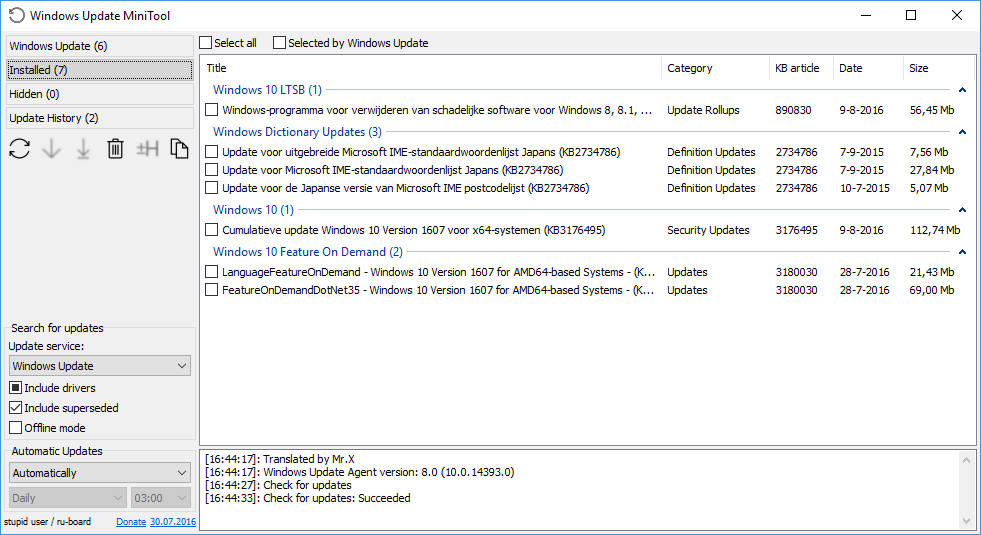This screenshot has height=535, width=981.
Task: Tick checkbox for Cumulatieve update KB3176495
Action: [212, 230]
